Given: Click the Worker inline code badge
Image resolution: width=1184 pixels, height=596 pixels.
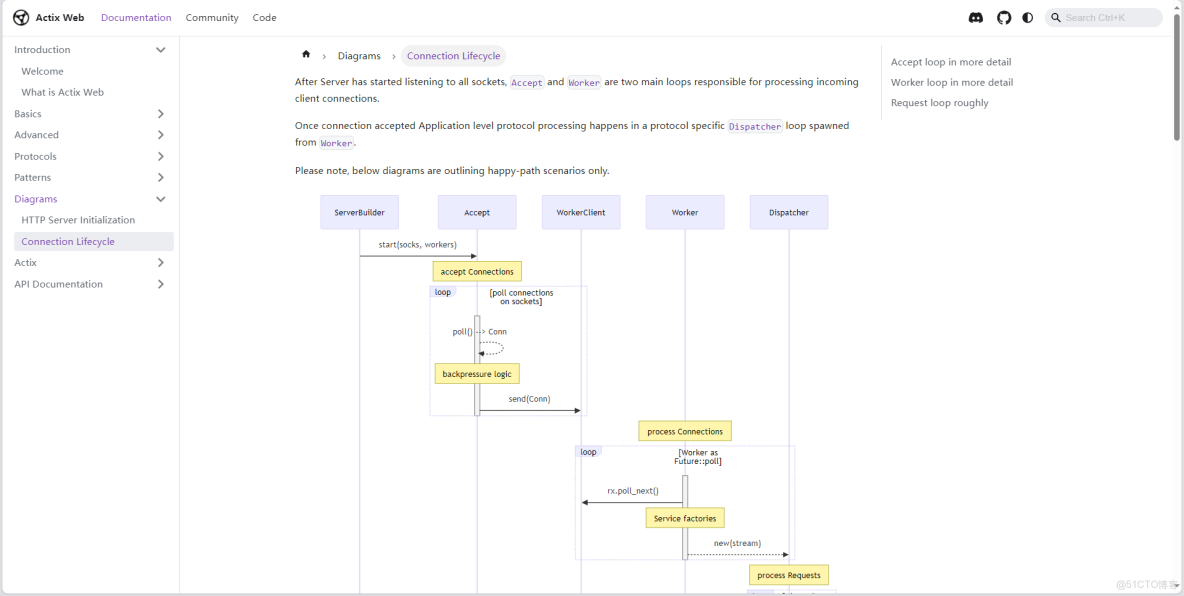Looking at the screenshot, I should (584, 82).
